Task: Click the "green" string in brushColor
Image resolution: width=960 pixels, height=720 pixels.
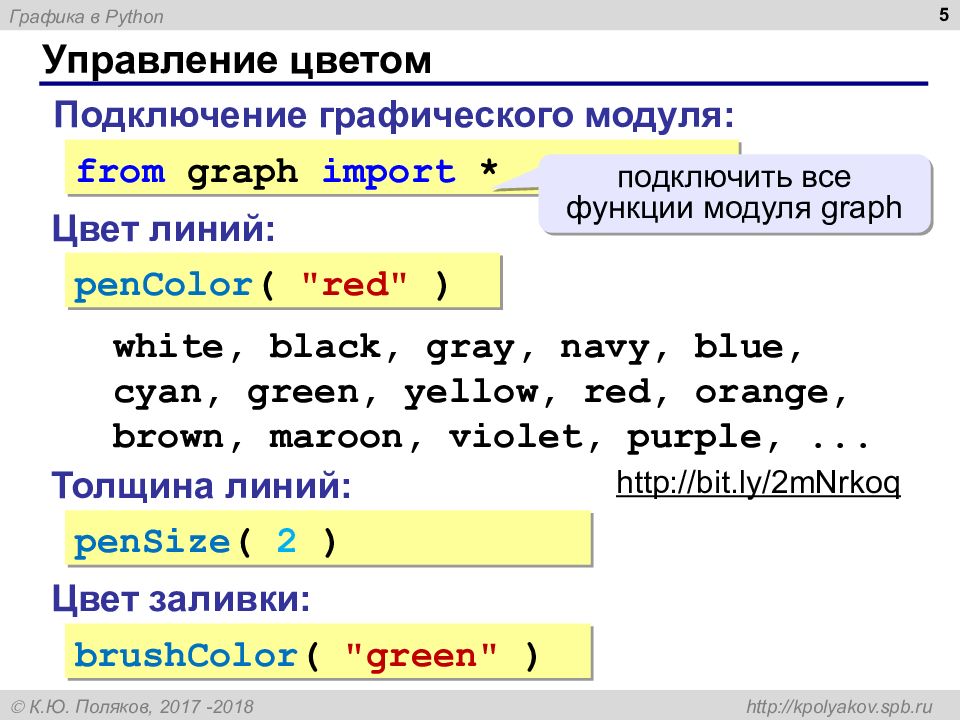Action: point(421,656)
